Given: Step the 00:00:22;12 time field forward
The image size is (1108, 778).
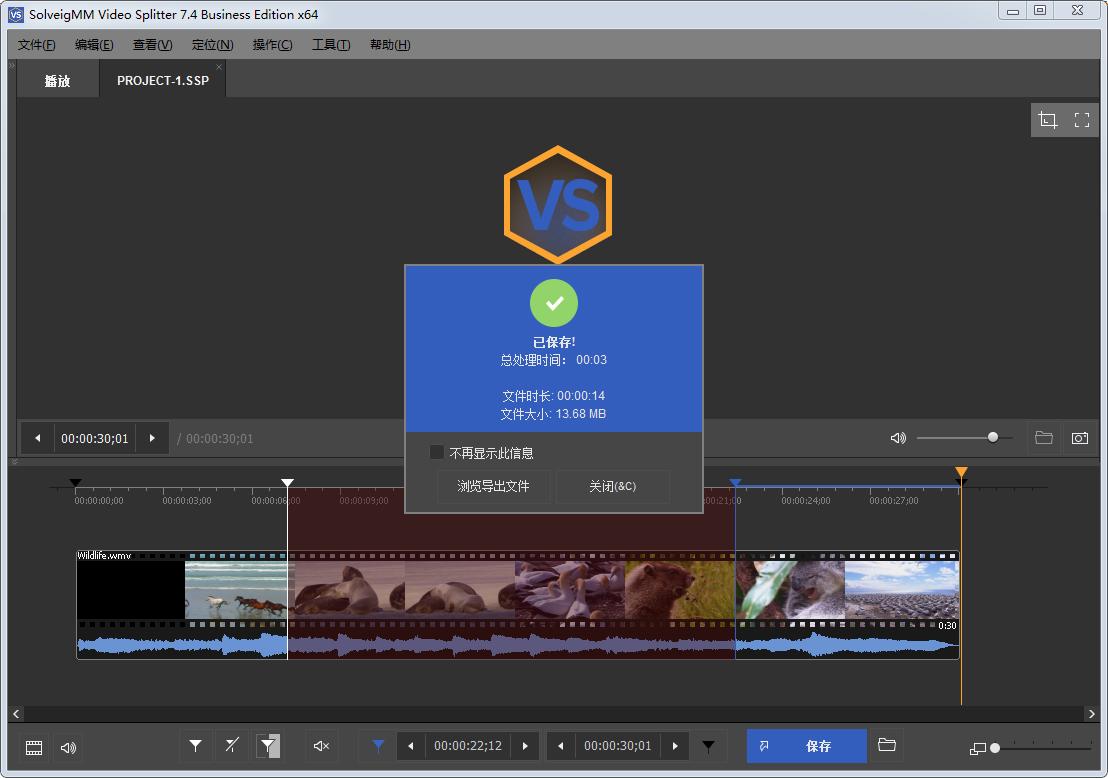Looking at the screenshot, I should [x=525, y=746].
